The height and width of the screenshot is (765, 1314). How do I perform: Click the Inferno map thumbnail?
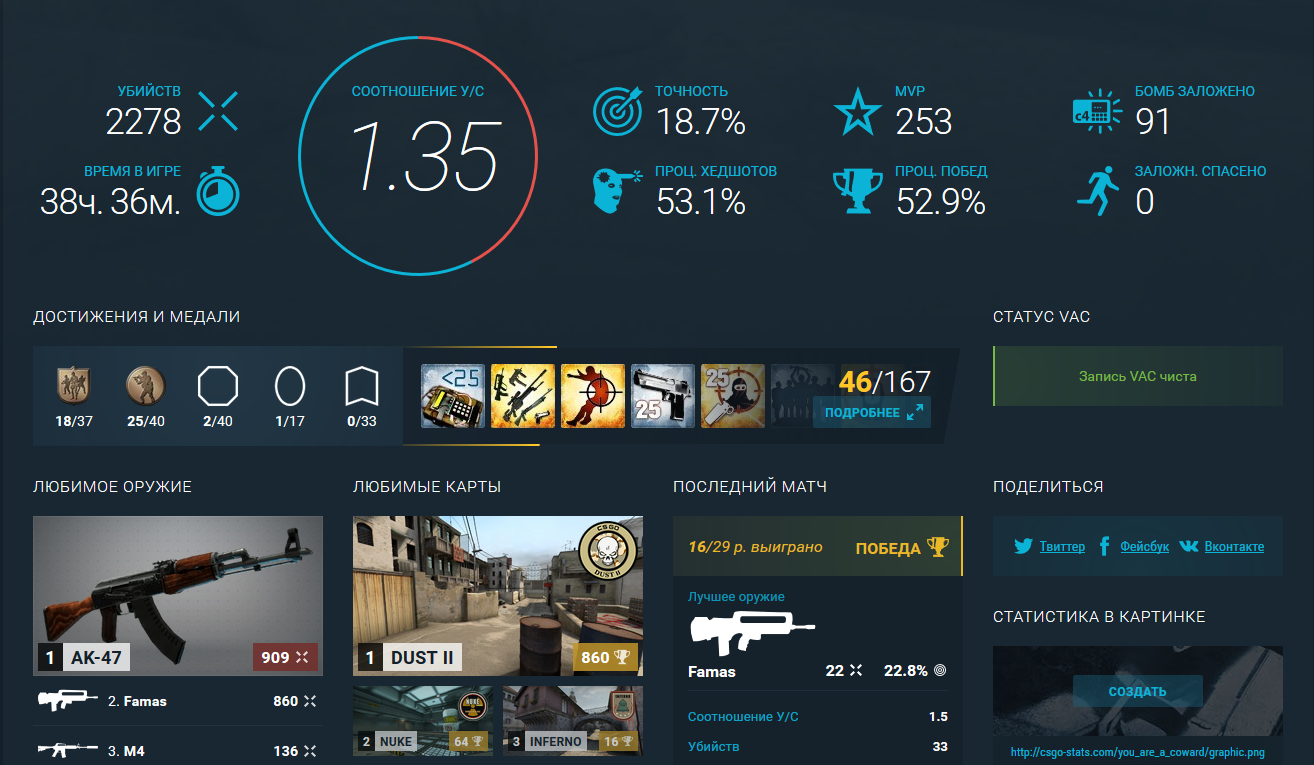click(x=573, y=720)
